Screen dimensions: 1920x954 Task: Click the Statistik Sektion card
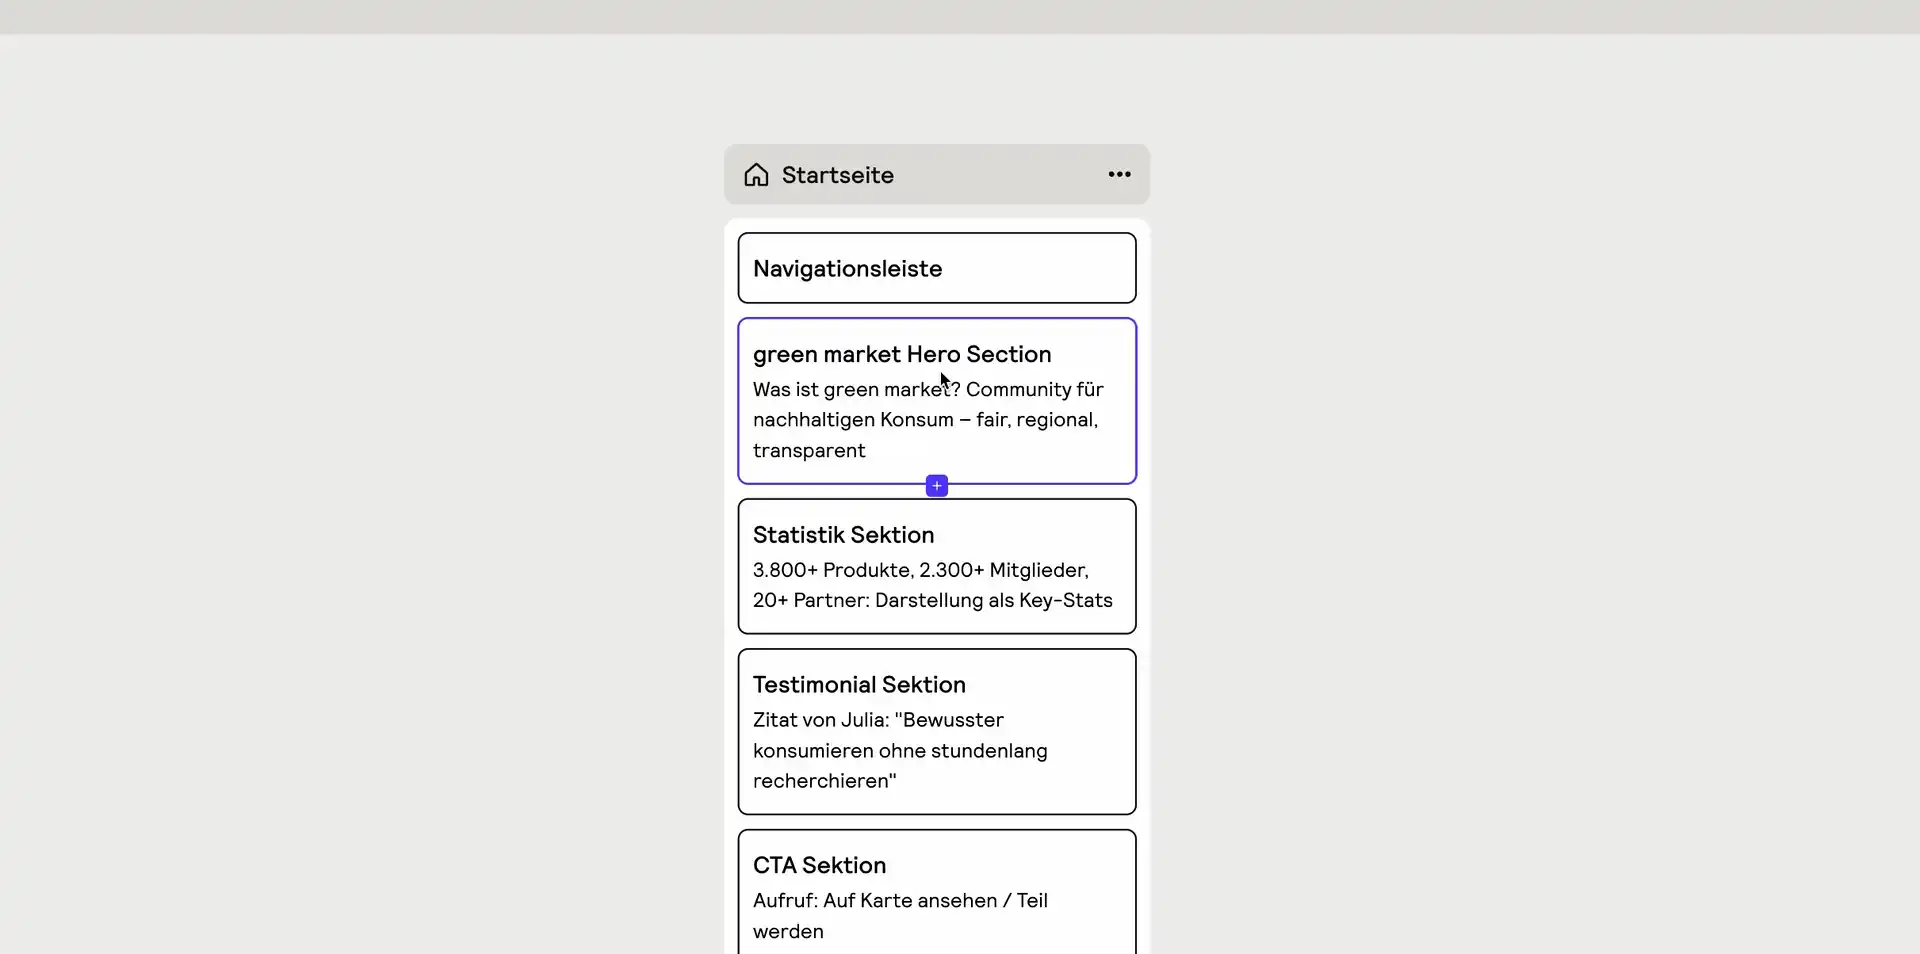coord(936,566)
